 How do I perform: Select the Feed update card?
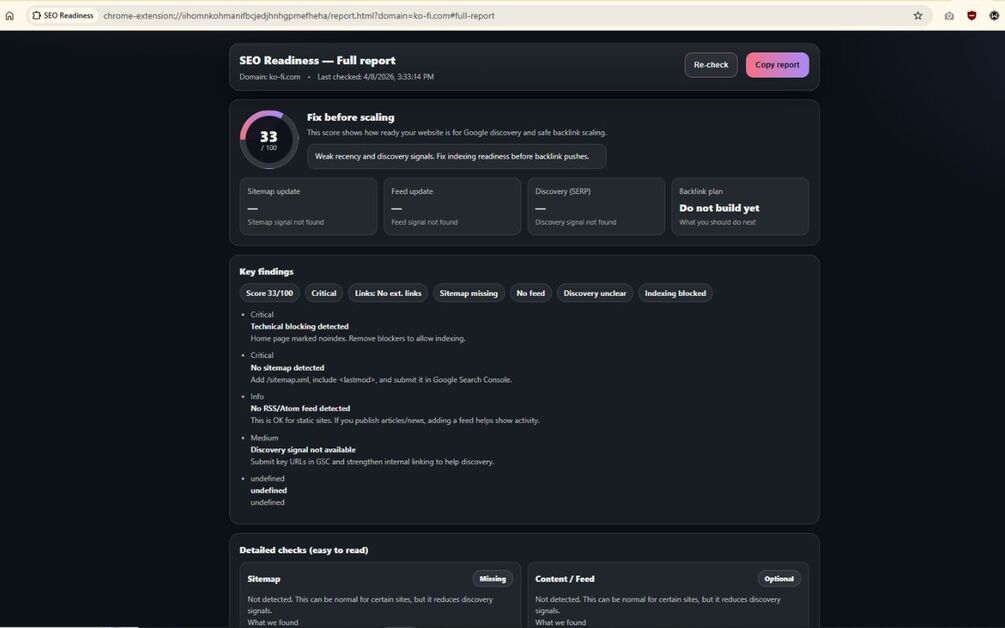click(452, 206)
